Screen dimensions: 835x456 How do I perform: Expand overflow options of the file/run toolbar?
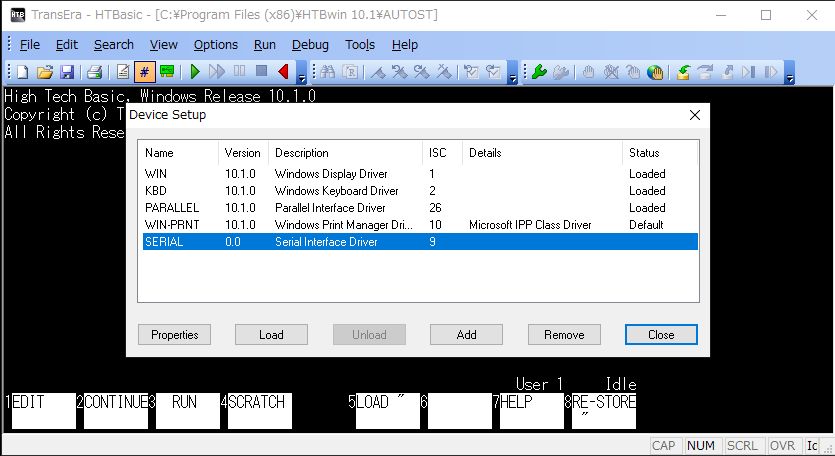[x=301, y=72]
